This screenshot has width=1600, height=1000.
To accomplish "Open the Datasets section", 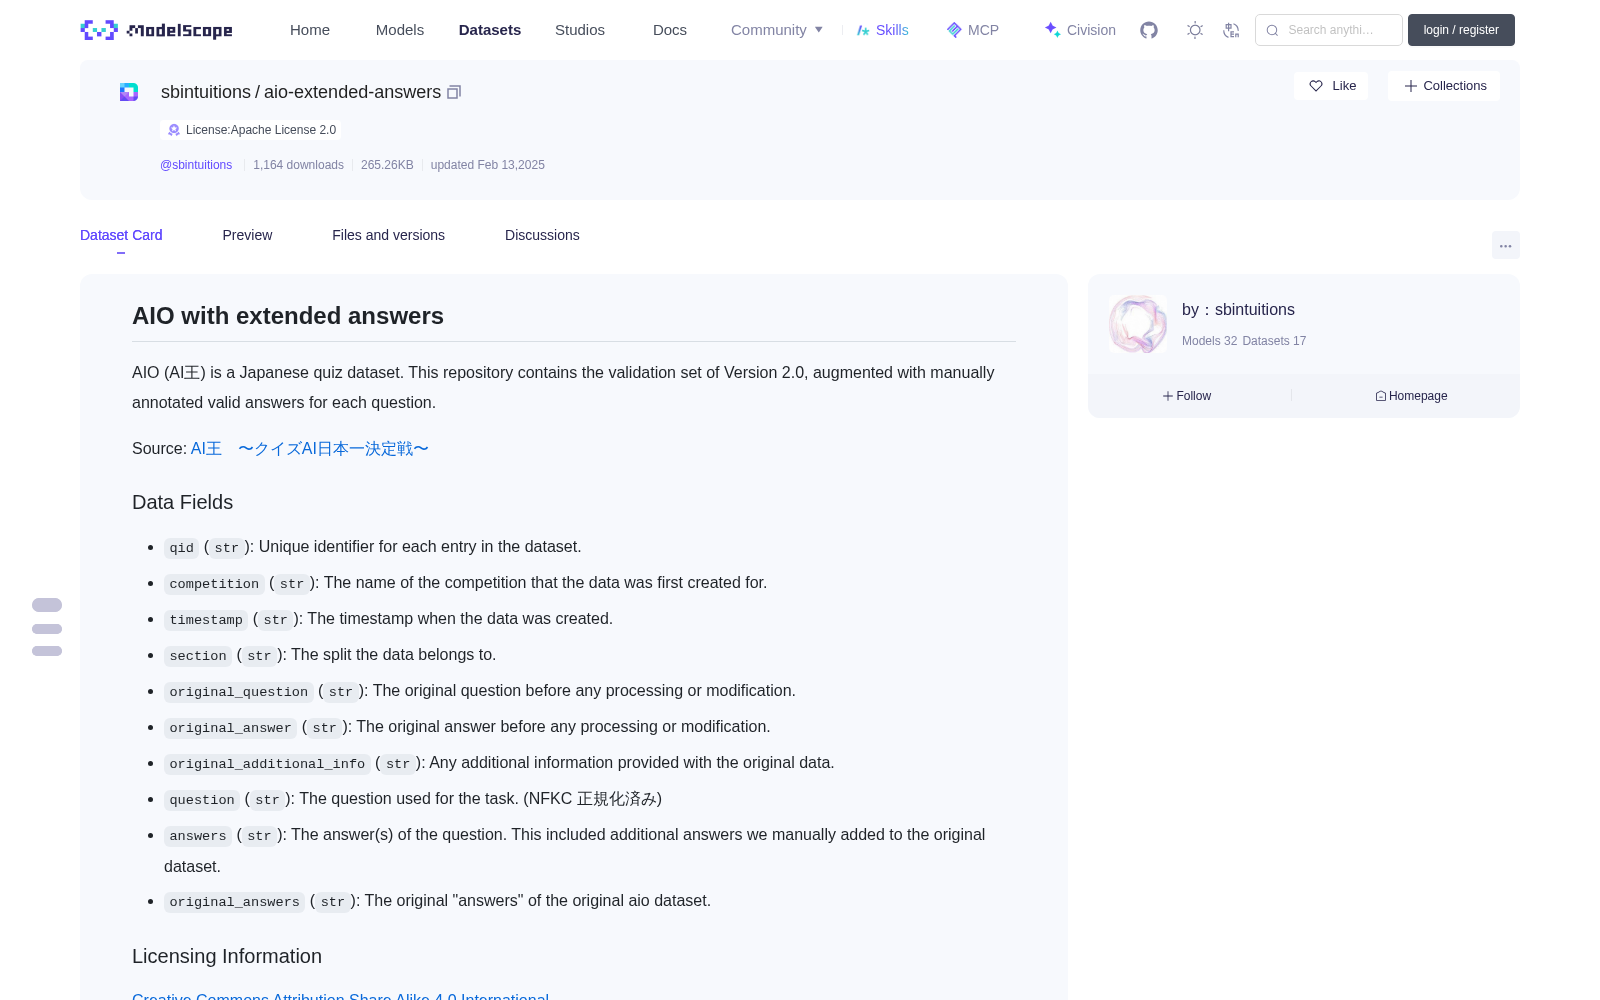I will [490, 30].
